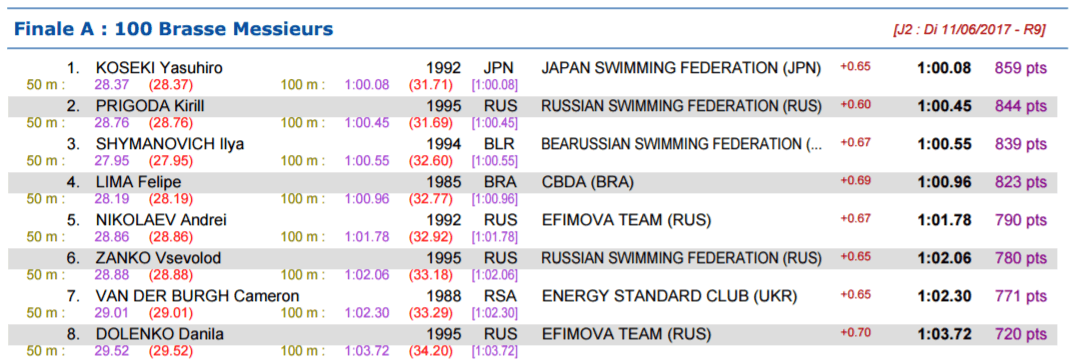
Task: Click the purple 50 m split 28.19
Action: point(111,199)
